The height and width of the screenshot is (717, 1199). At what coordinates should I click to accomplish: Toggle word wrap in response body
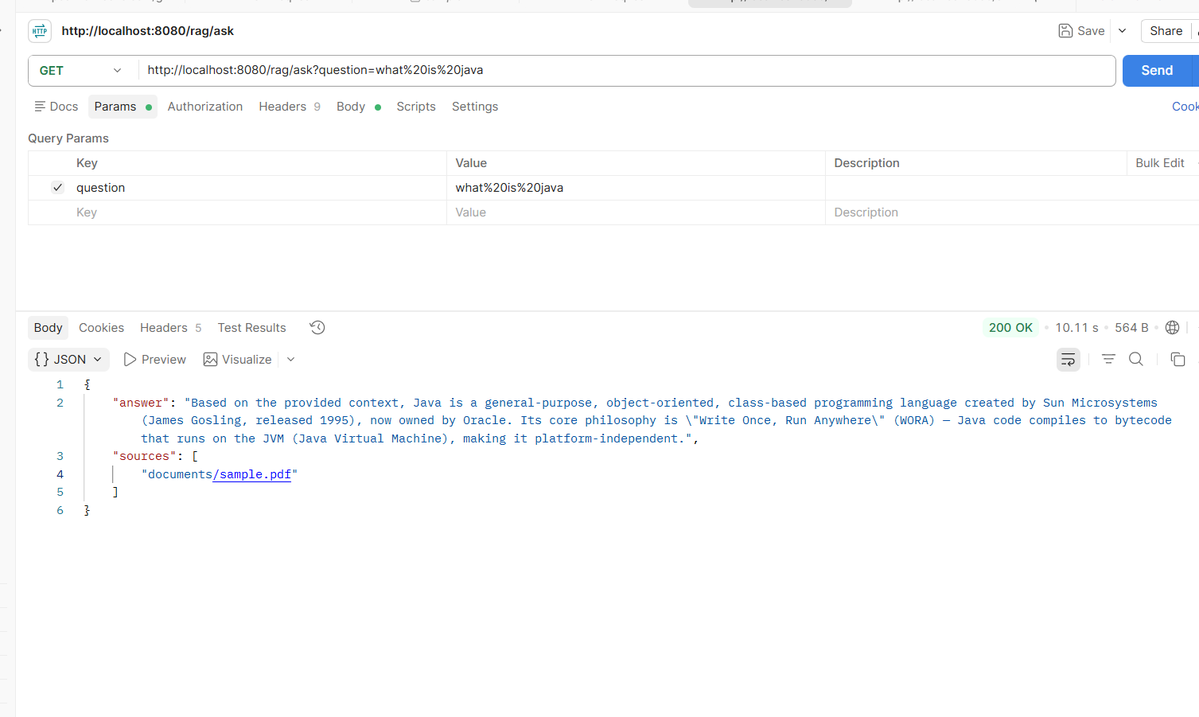1068,359
